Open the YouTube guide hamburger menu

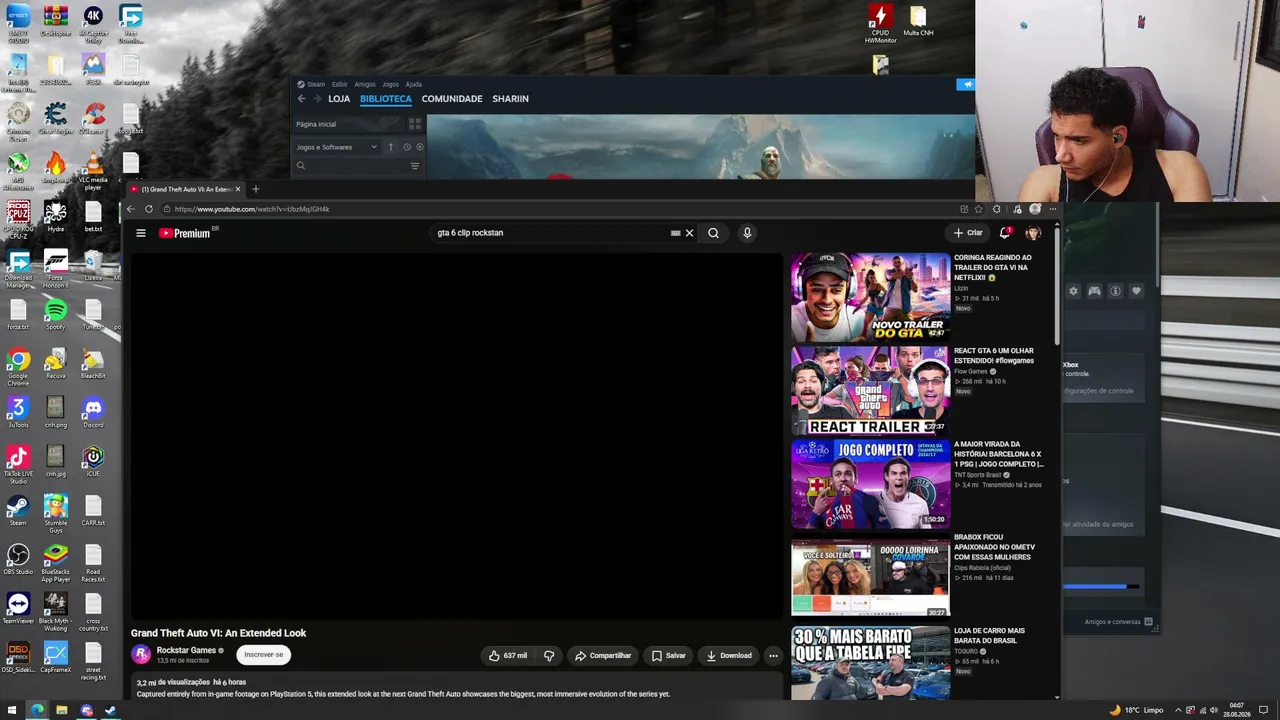point(141,233)
